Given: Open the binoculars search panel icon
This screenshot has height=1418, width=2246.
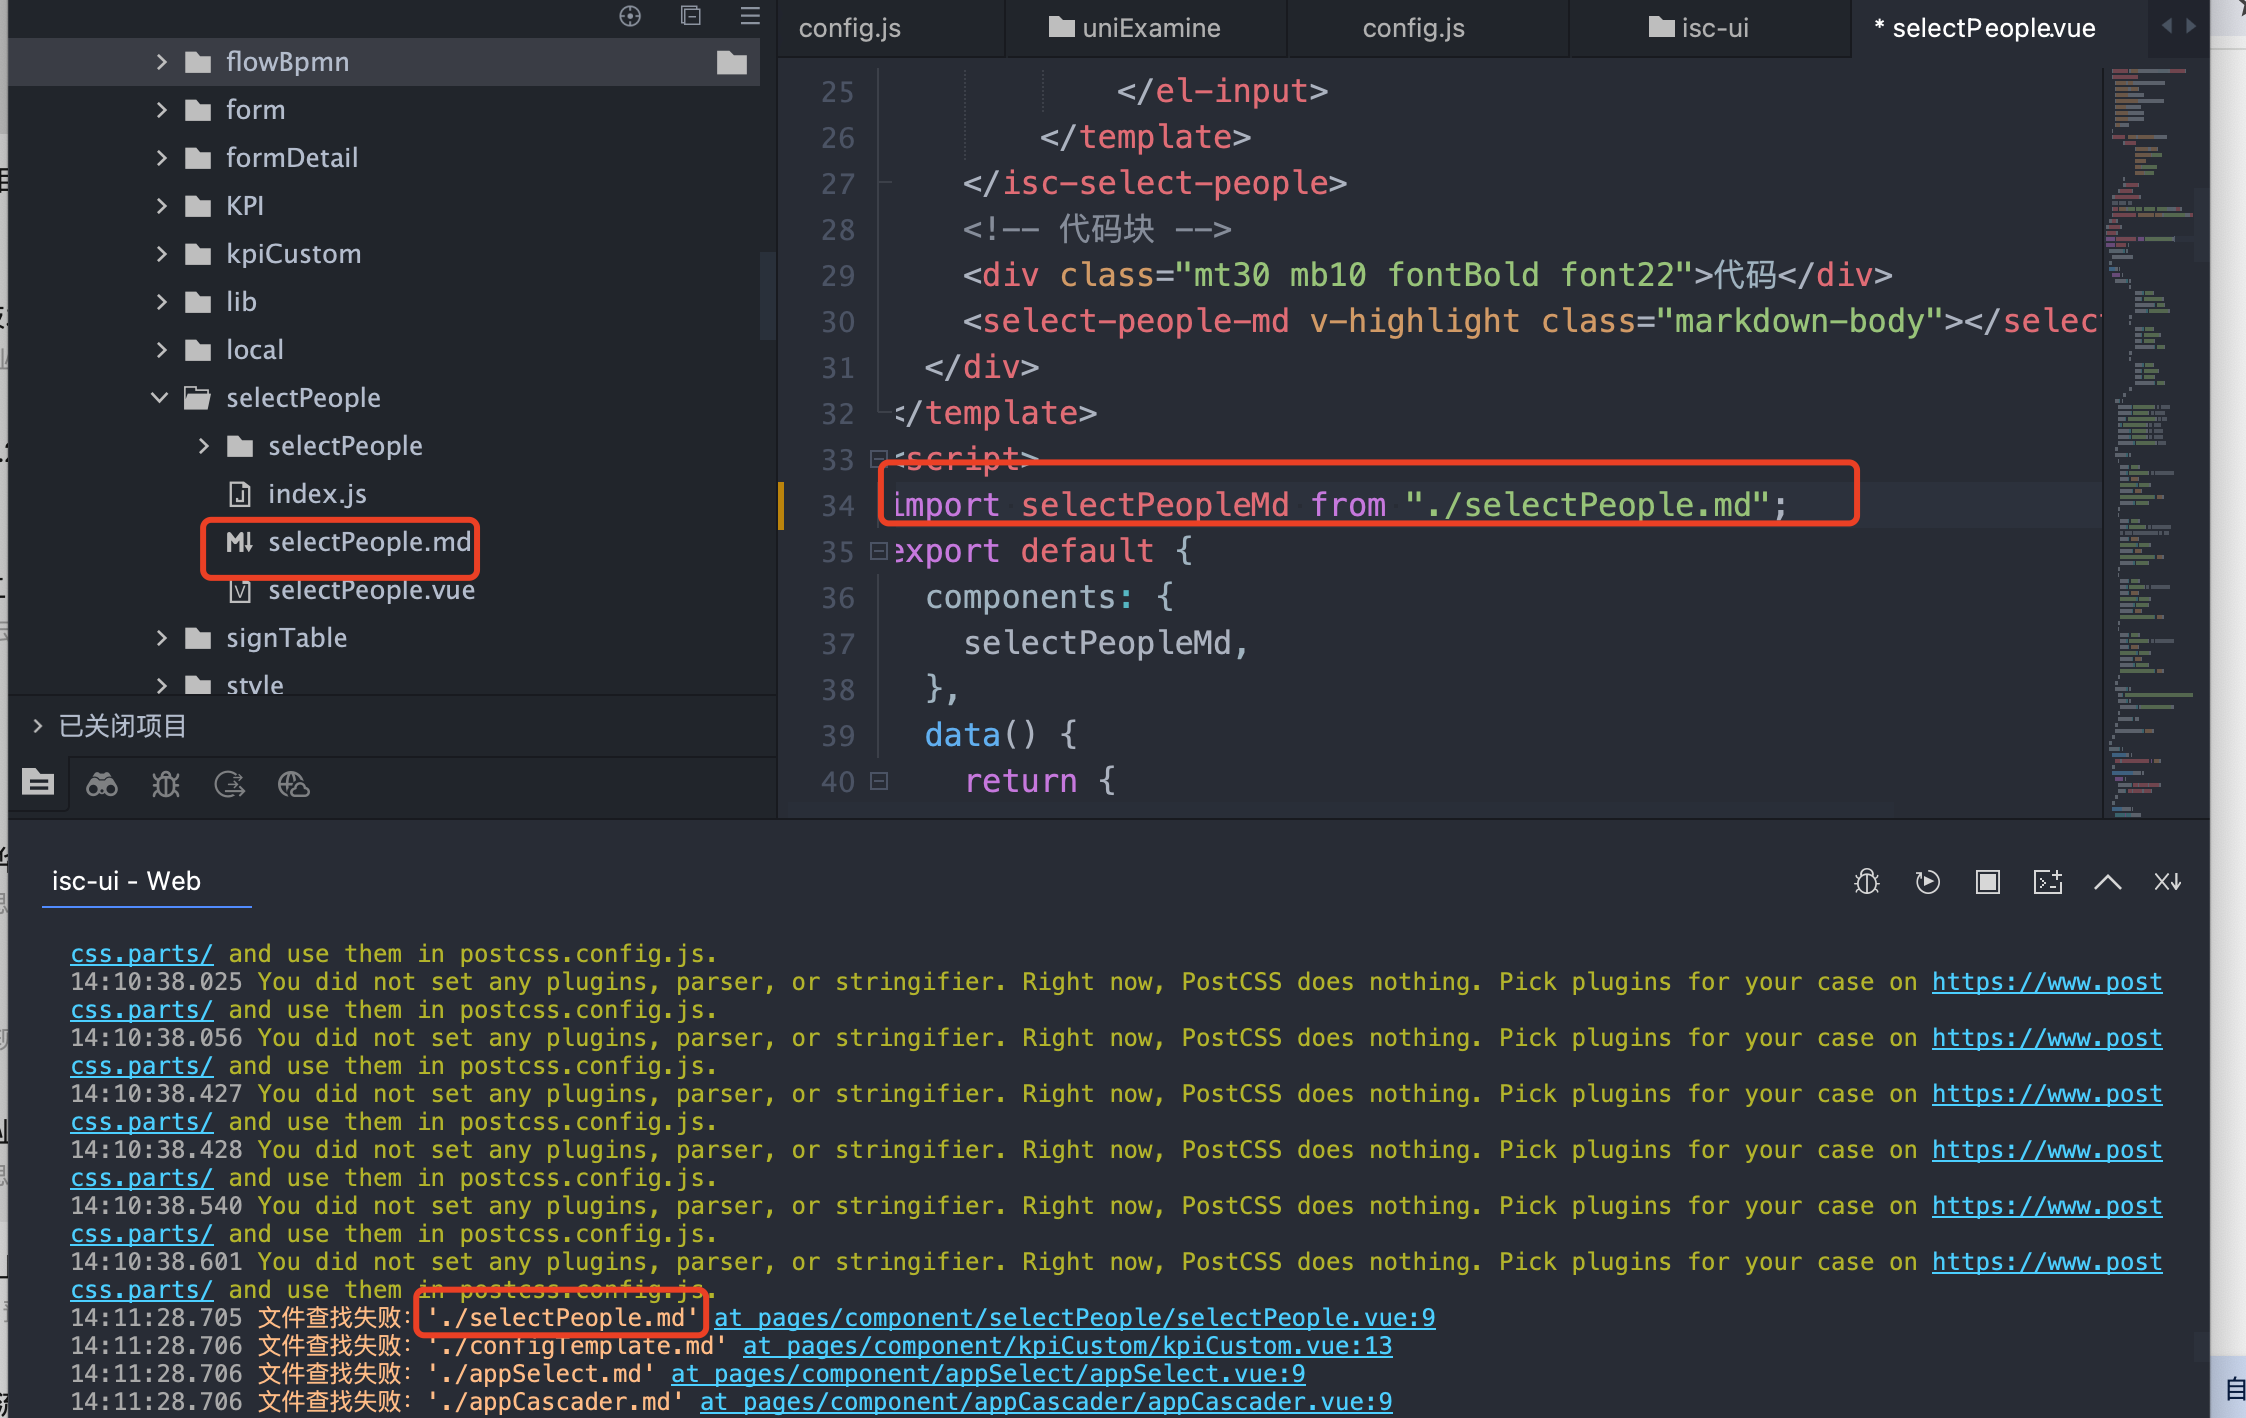Looking at the screenshot, I should tap(101, 785).
